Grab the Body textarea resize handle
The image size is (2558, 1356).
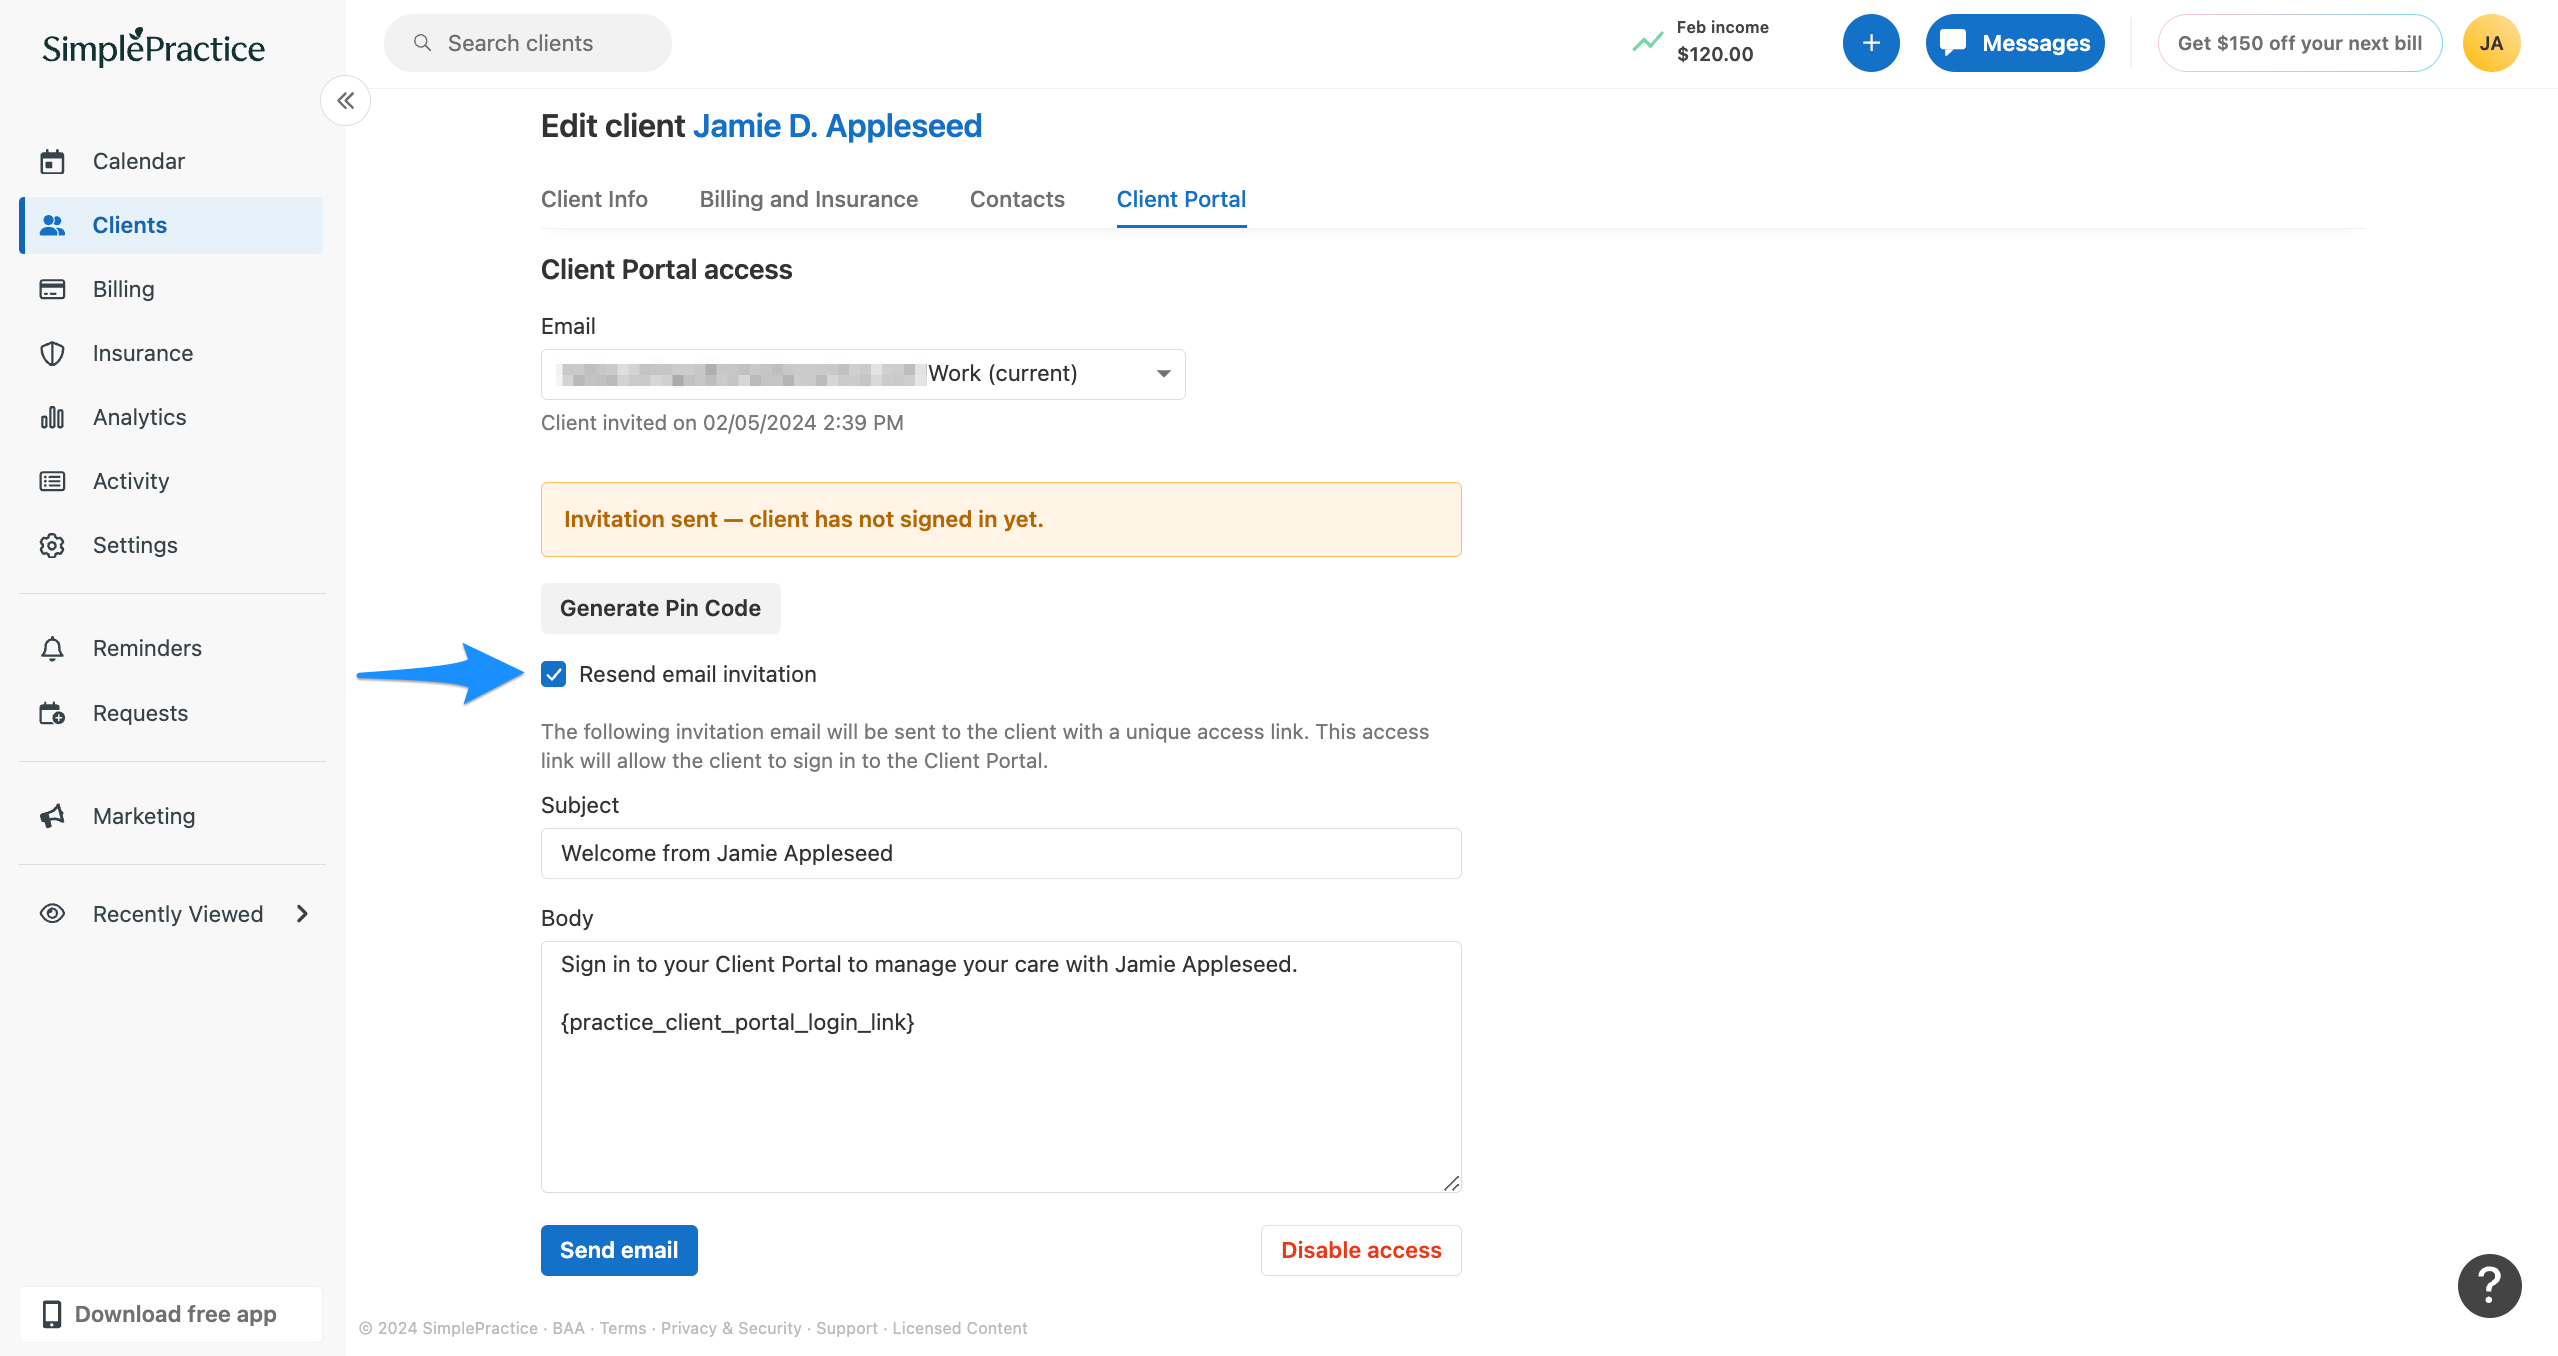[1452, 1183]
